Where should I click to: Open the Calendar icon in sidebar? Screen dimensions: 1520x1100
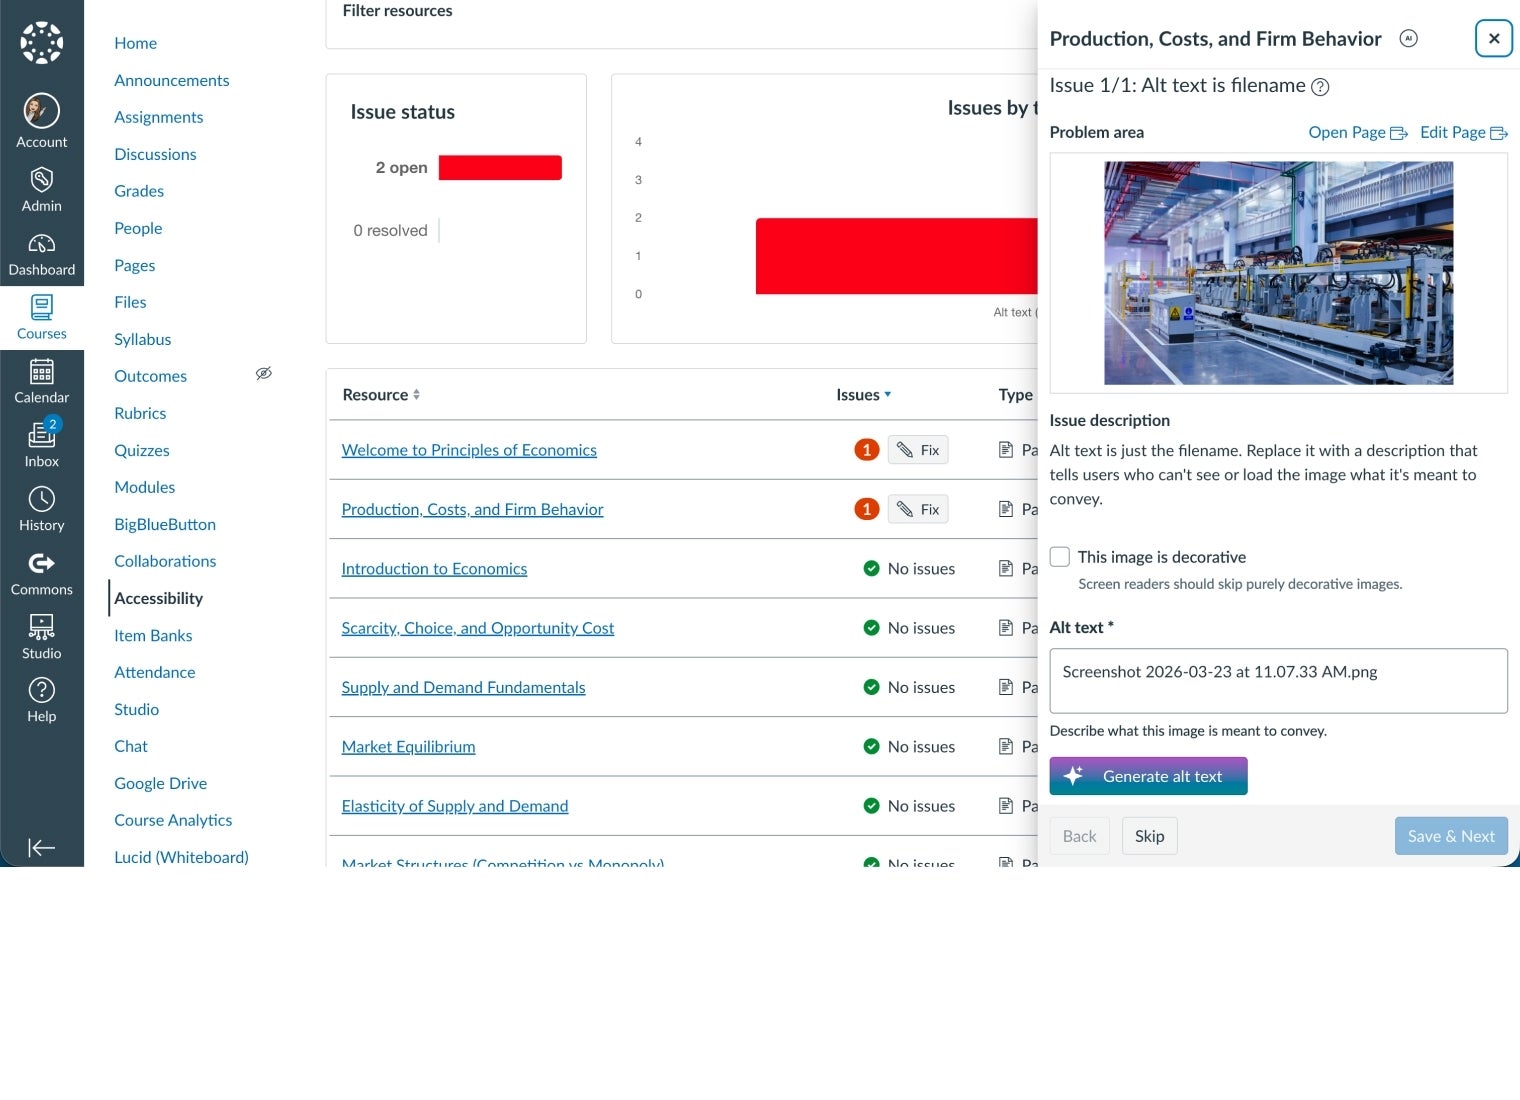coord(41,372)
